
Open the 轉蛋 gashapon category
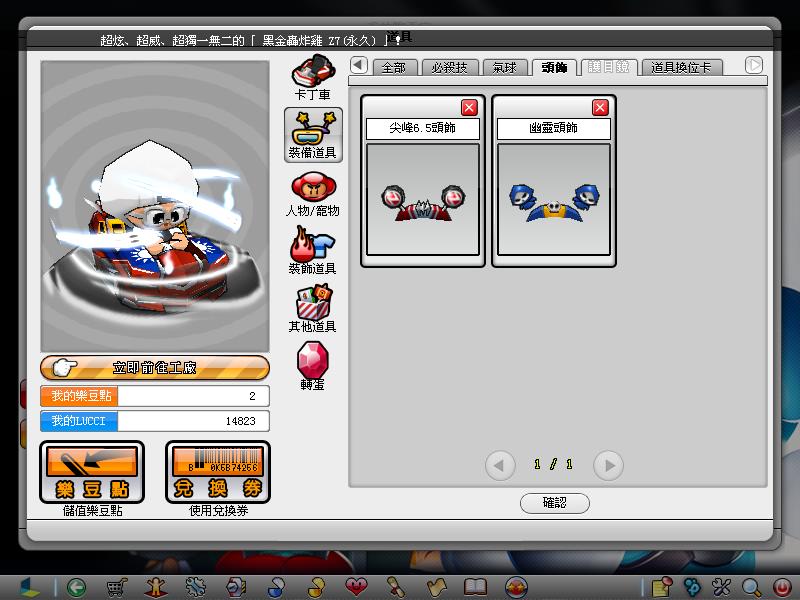coord(312,366)
